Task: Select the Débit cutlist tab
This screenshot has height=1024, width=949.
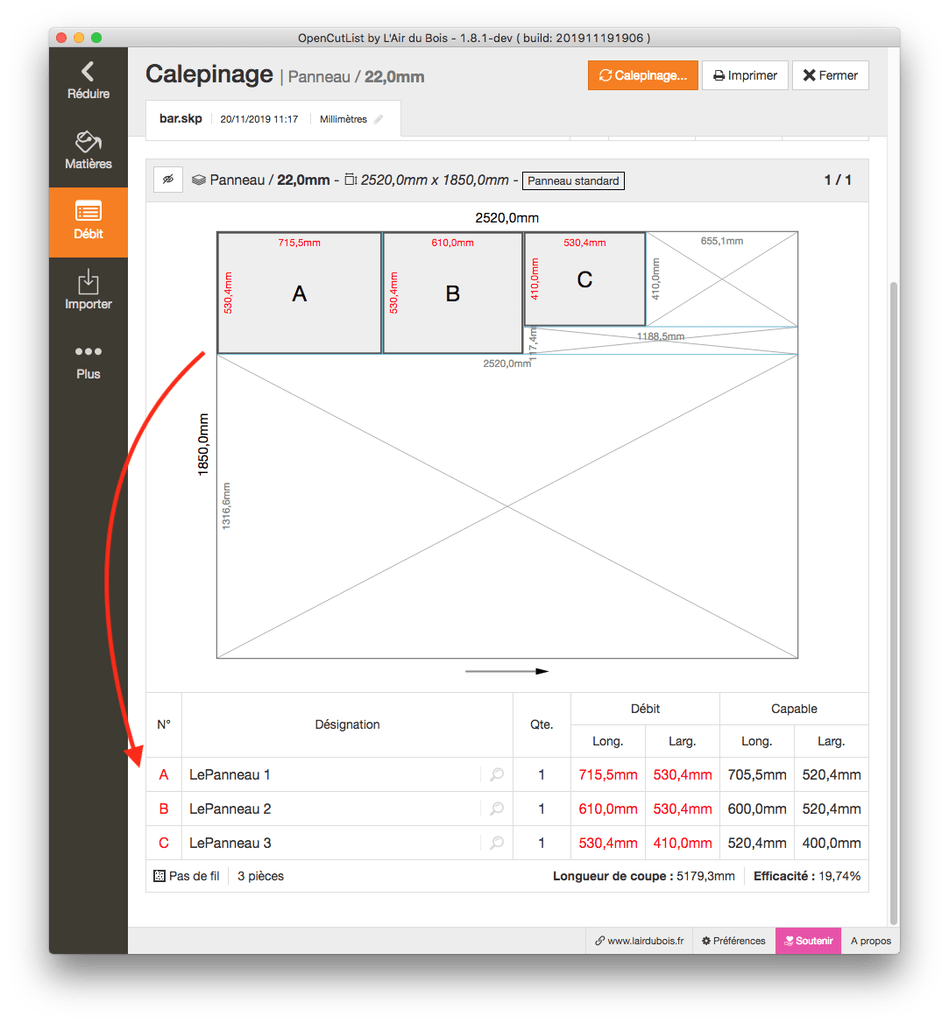Action: click(x=88, y=222)
